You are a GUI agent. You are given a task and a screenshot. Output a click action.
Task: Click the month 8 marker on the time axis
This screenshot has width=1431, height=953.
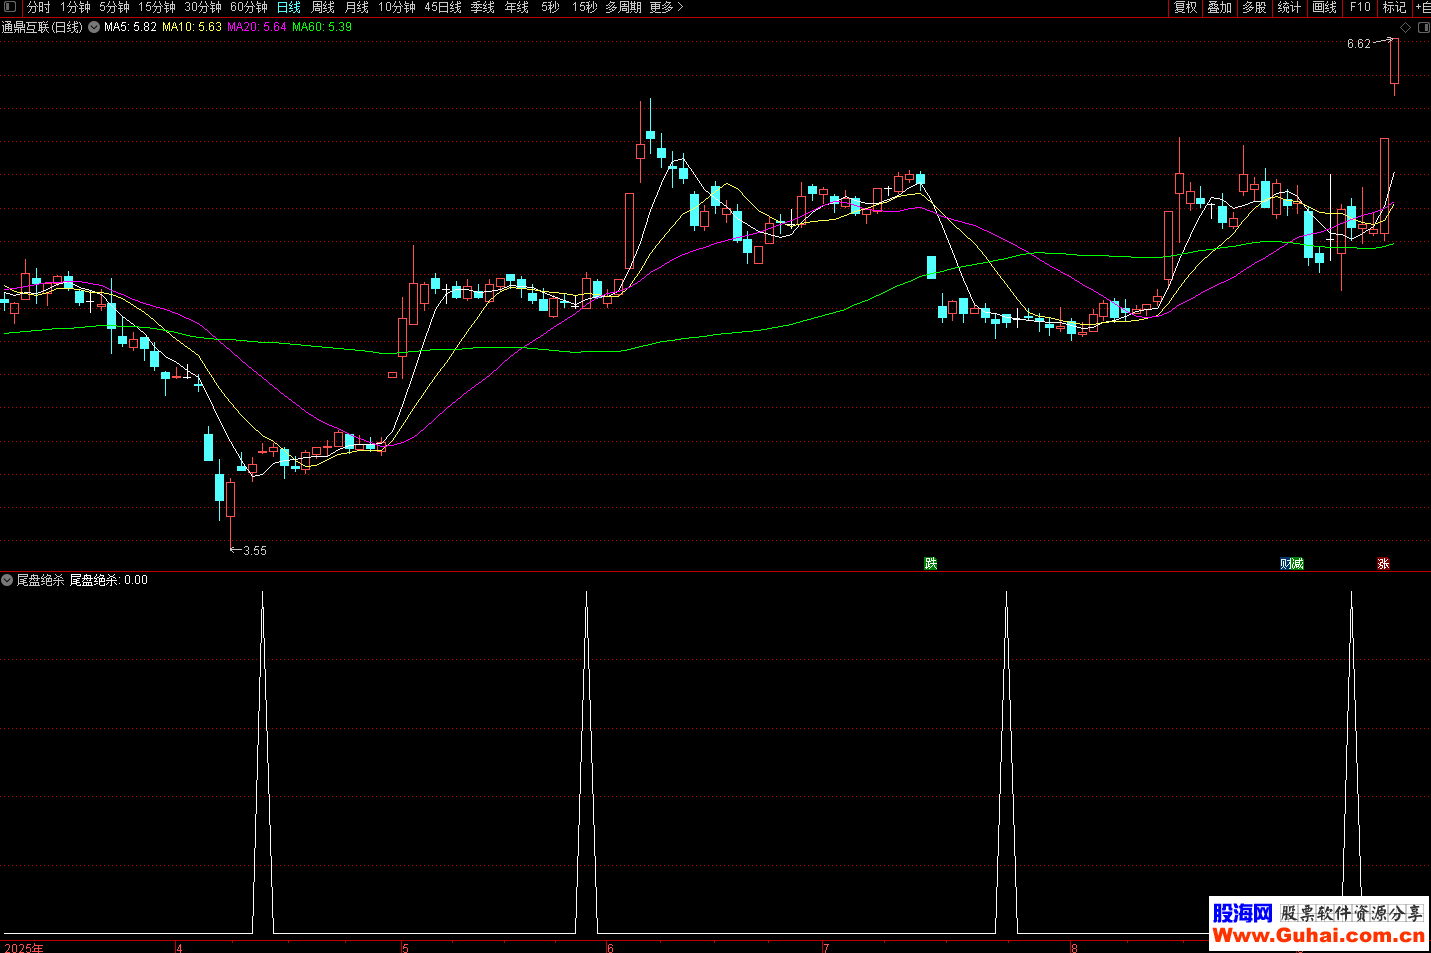click(1074, 947)
